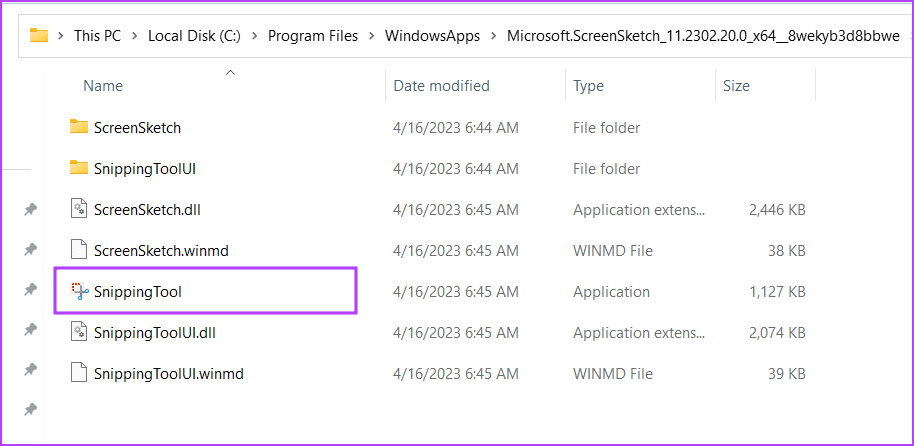
Task: Click date modified of SnippingToolUI.winmd
Action: tap(456, 374)
